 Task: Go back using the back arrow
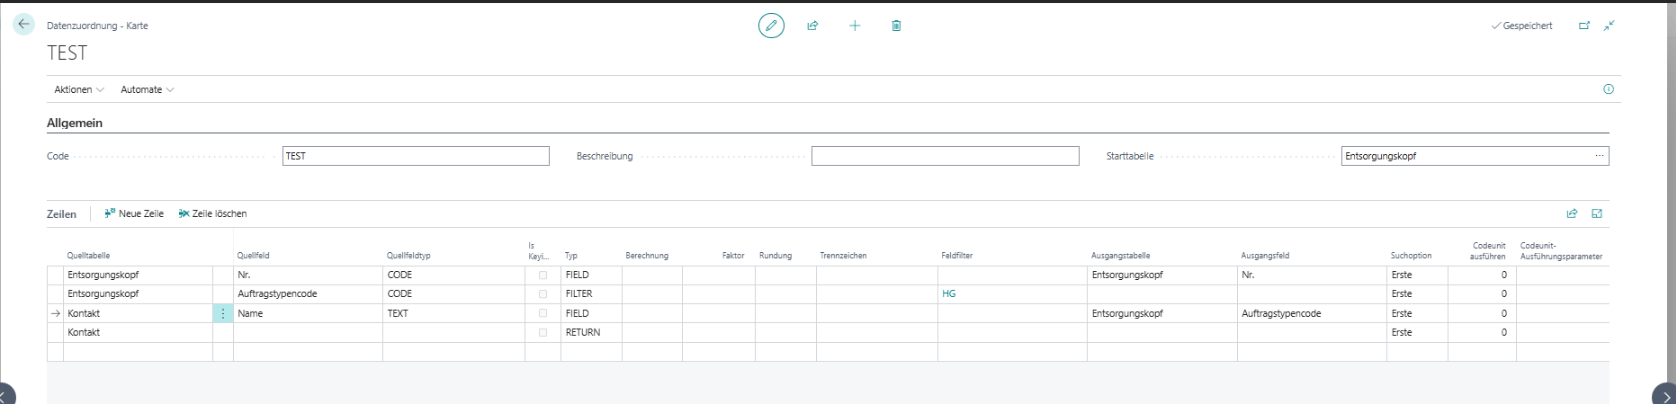24,25
